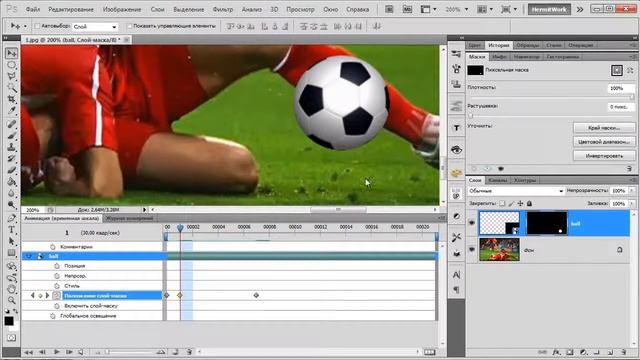
Task: Switch to the Контуры tab
Action: [x=524, y=180]
